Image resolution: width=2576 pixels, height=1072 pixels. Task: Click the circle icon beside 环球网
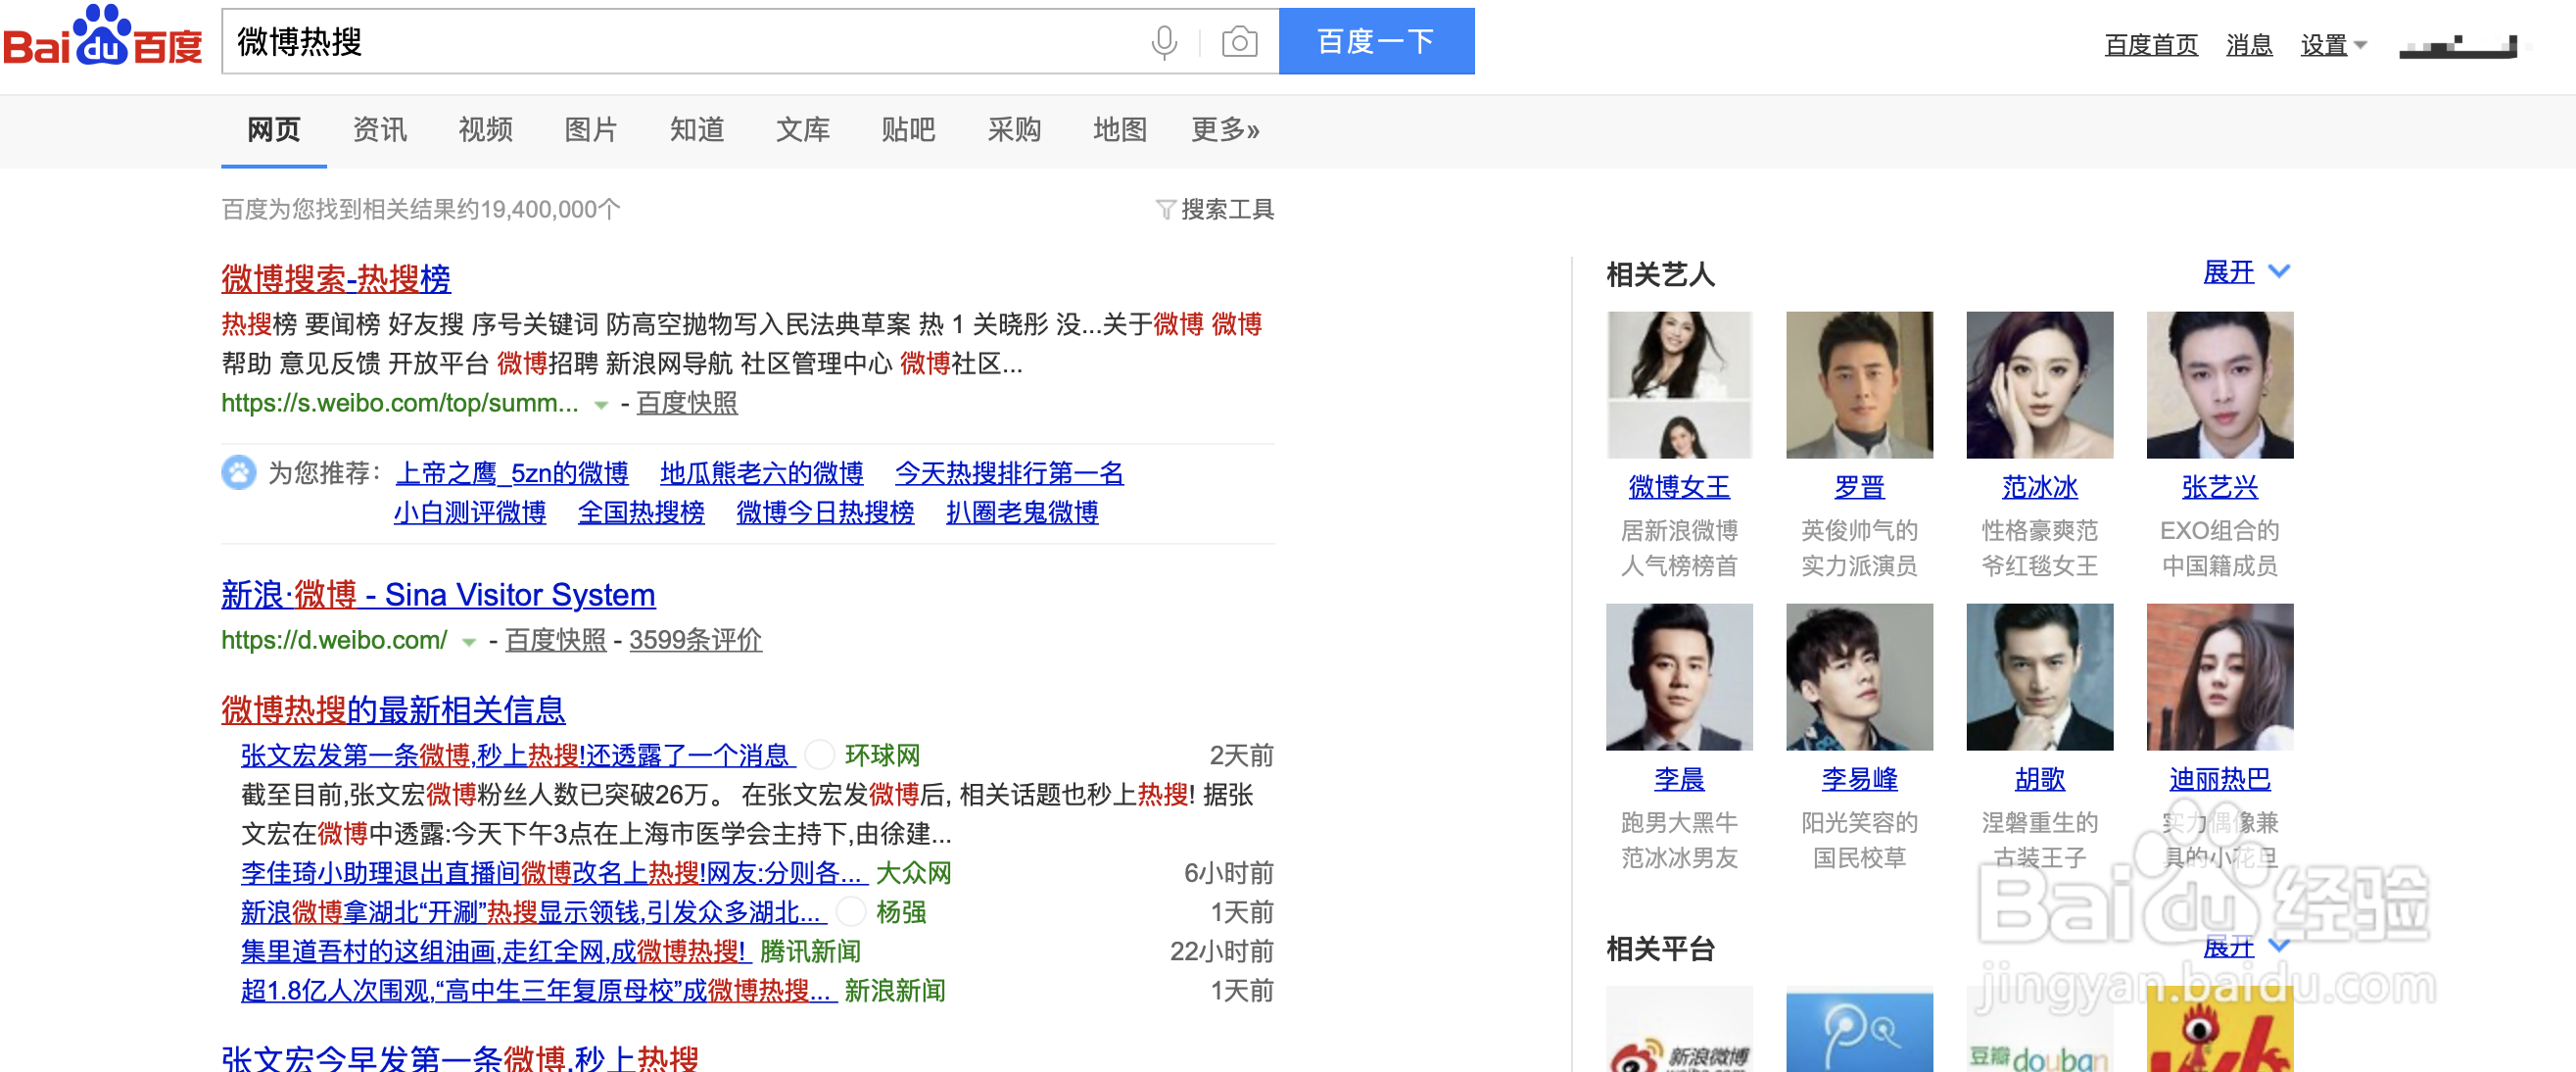pyautogui.click(x=819, y=755)
